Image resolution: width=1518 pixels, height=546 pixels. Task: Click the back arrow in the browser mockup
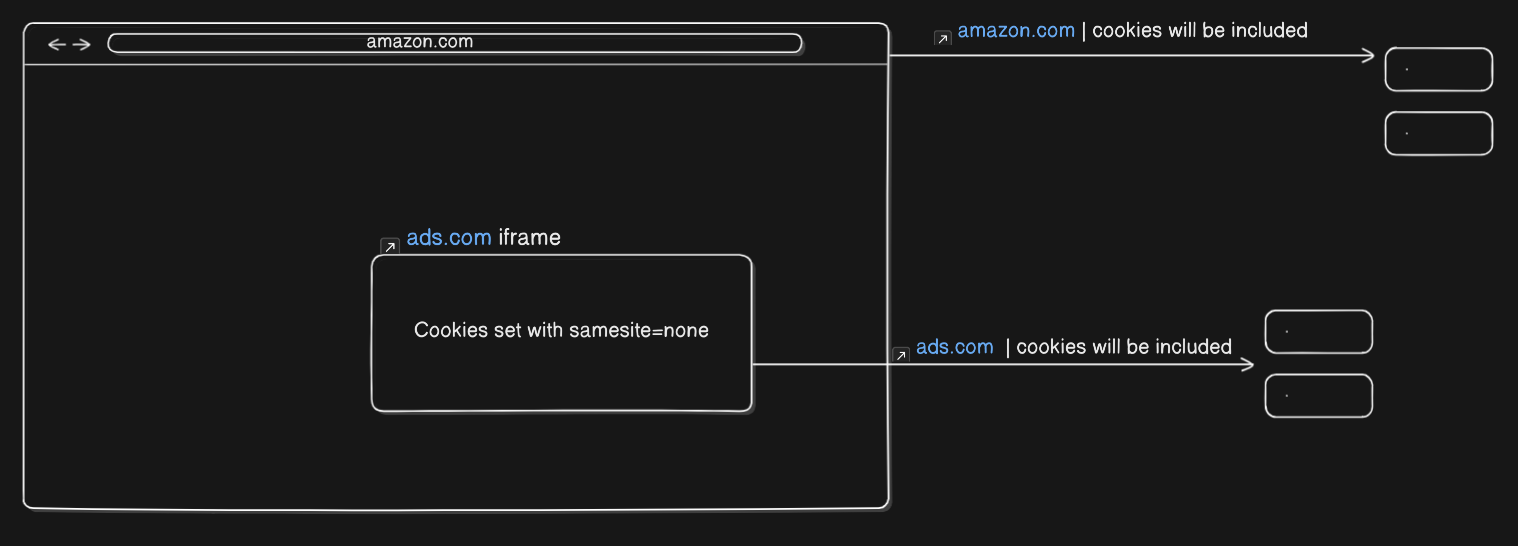[57, 44]
